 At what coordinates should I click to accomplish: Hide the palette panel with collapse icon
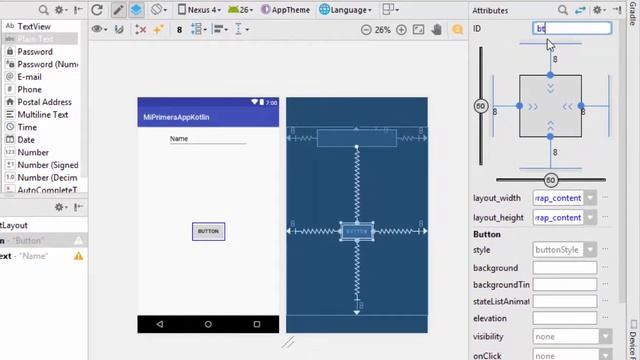pos(78,10)
